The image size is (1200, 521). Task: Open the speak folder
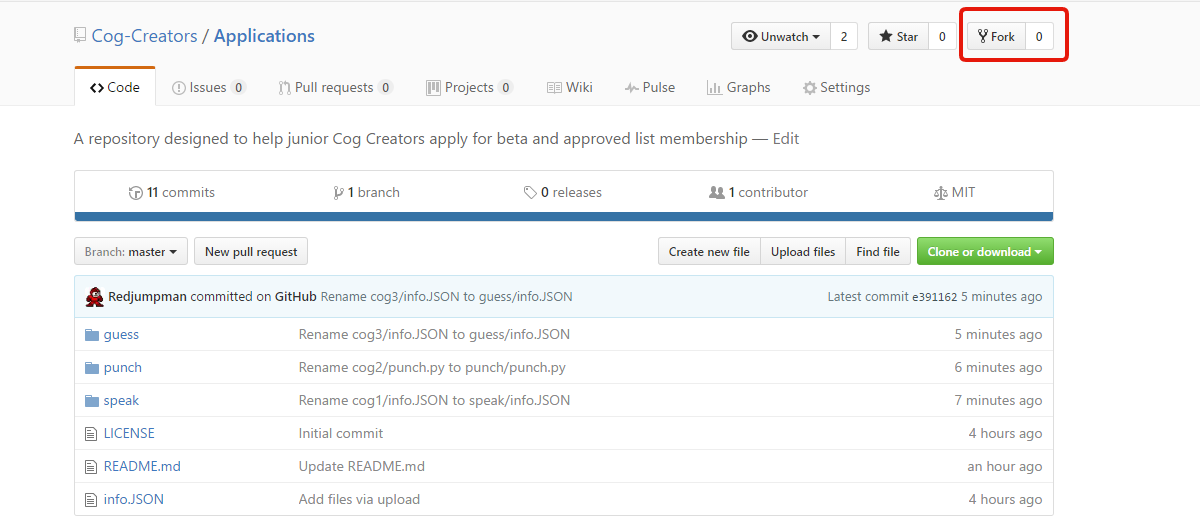(x=121, y=400)
